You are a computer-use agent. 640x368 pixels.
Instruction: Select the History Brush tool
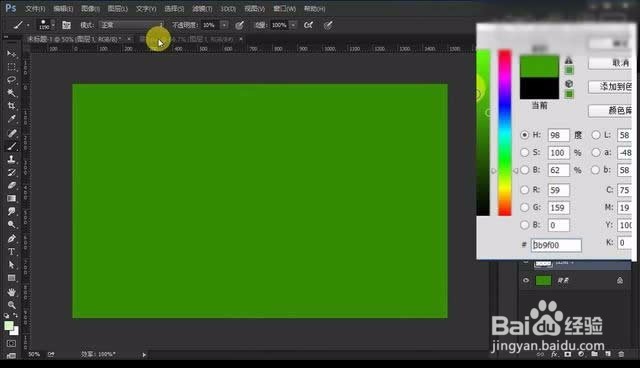[11, 172]
